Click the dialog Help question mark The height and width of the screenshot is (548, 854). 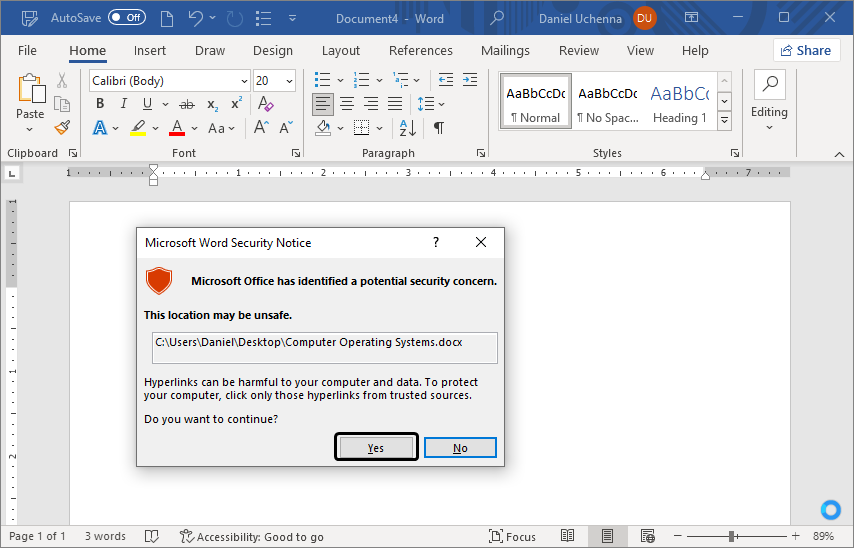(436, 242)
